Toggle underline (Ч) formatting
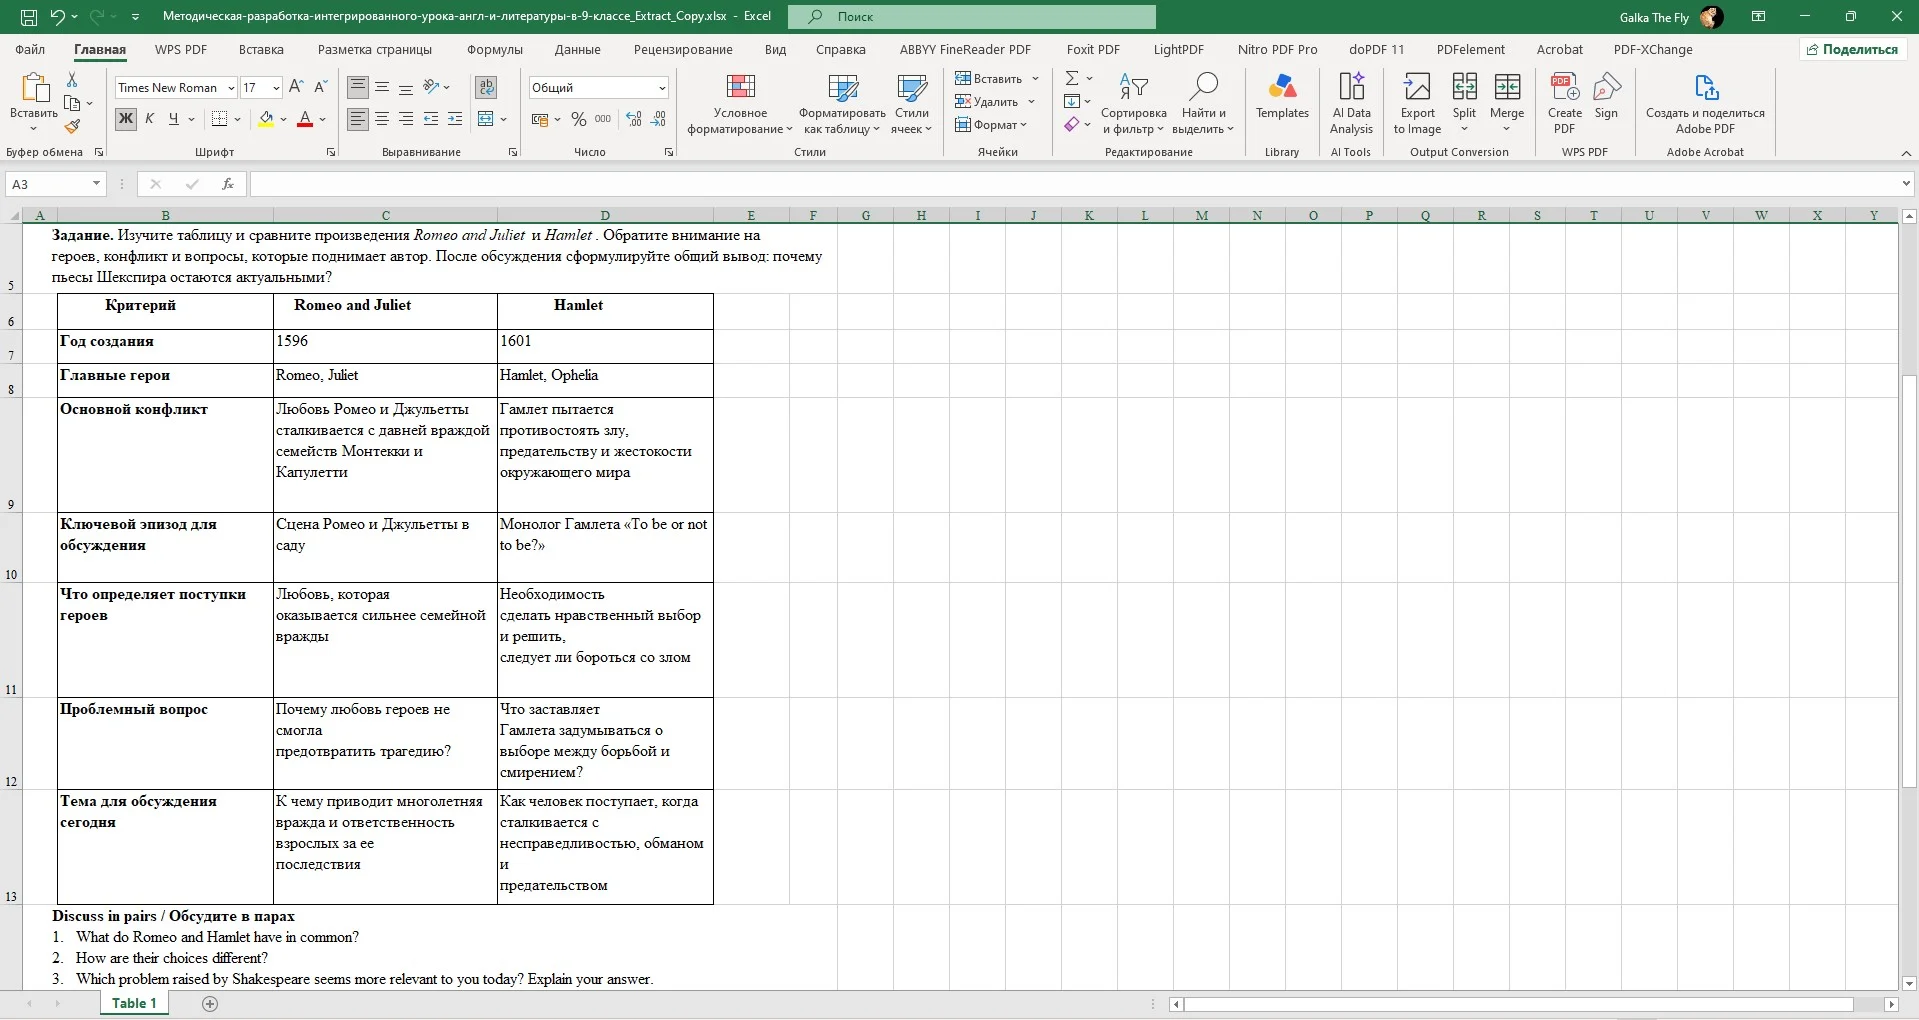Image resolution: width=1919 pixels, height=1020 pixels. (x=174, y=119)
